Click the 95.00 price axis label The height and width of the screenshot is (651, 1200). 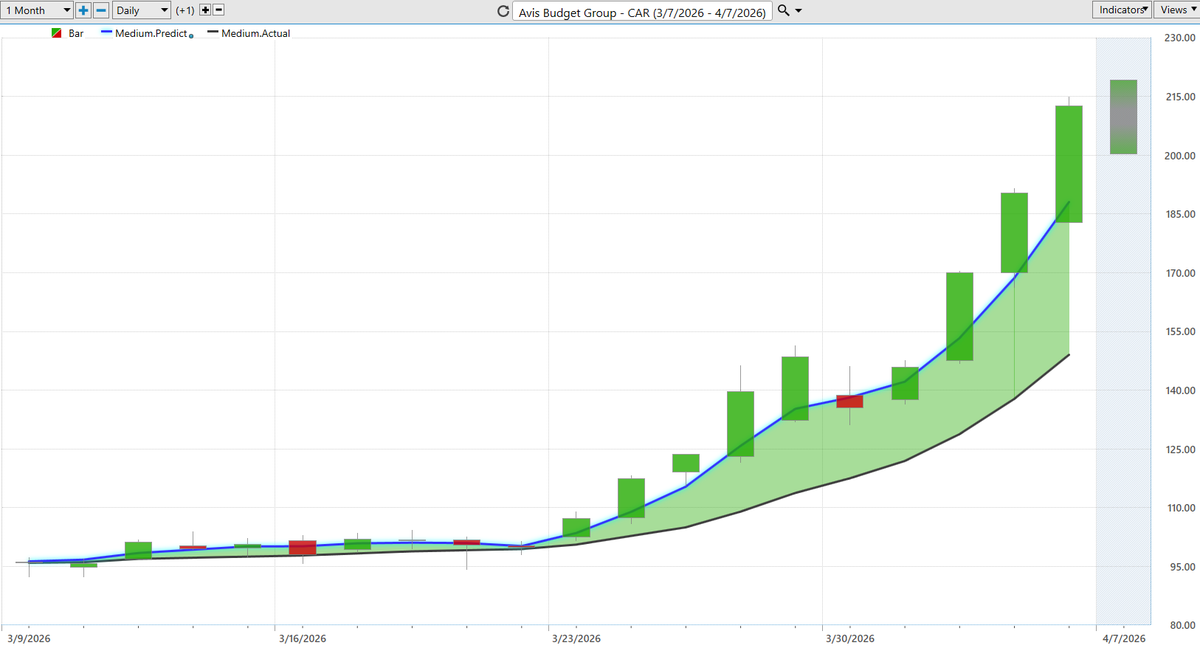[1183, 567]
